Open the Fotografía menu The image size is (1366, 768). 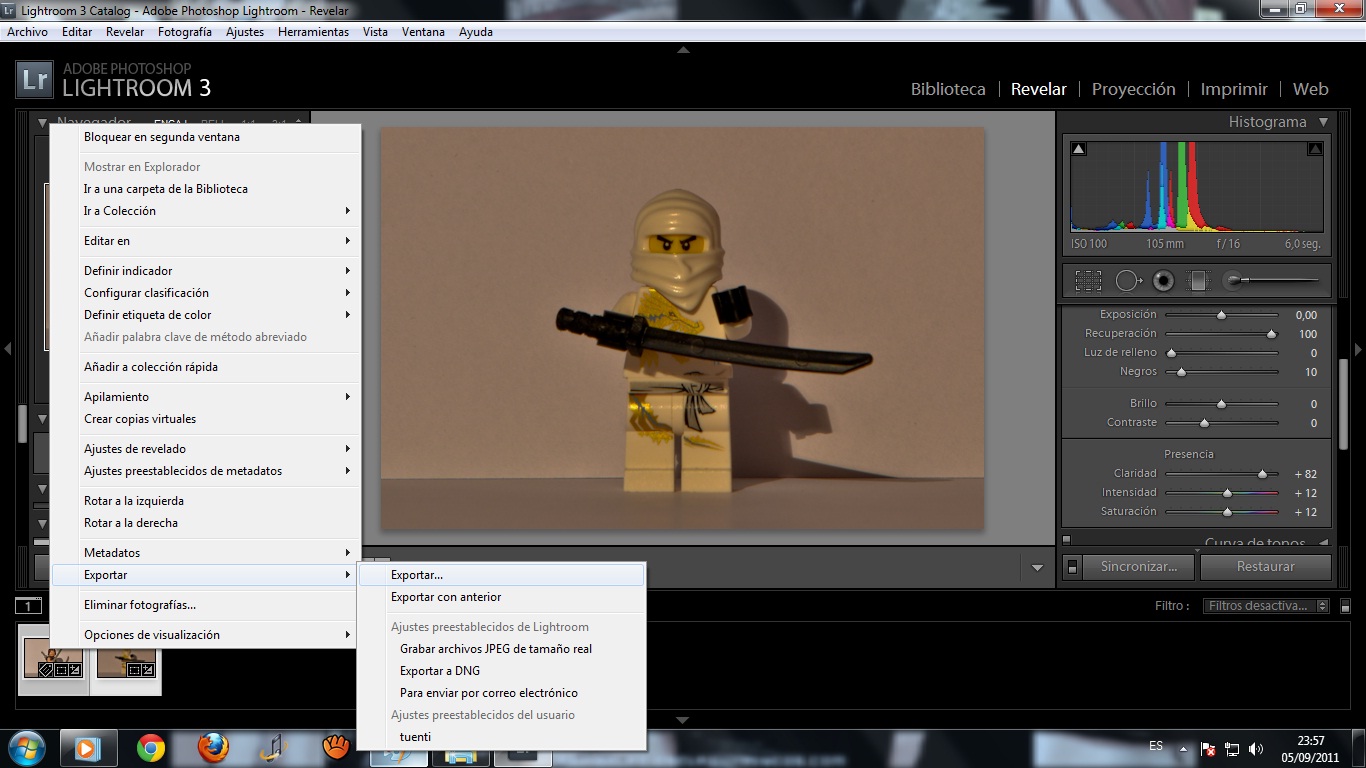pos(185,32)
